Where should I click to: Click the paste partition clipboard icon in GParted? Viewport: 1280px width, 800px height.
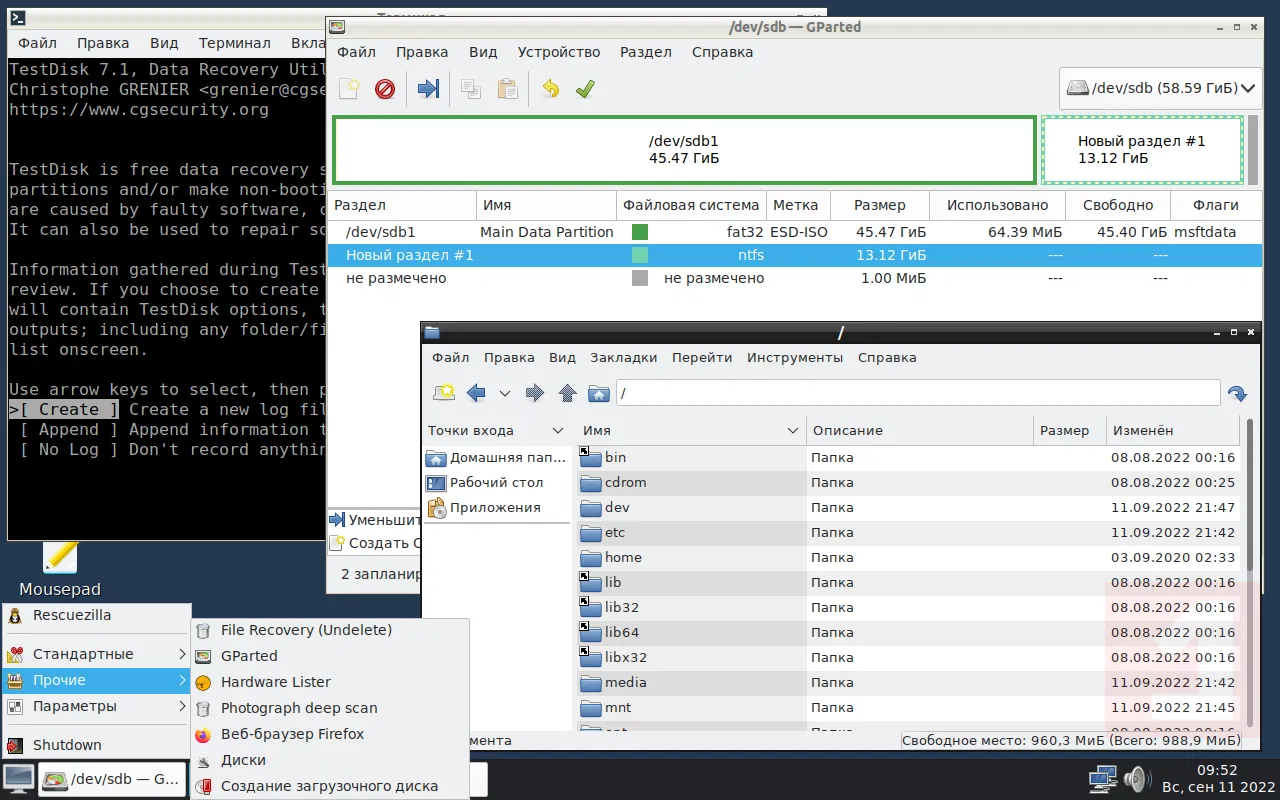point(508,89)
